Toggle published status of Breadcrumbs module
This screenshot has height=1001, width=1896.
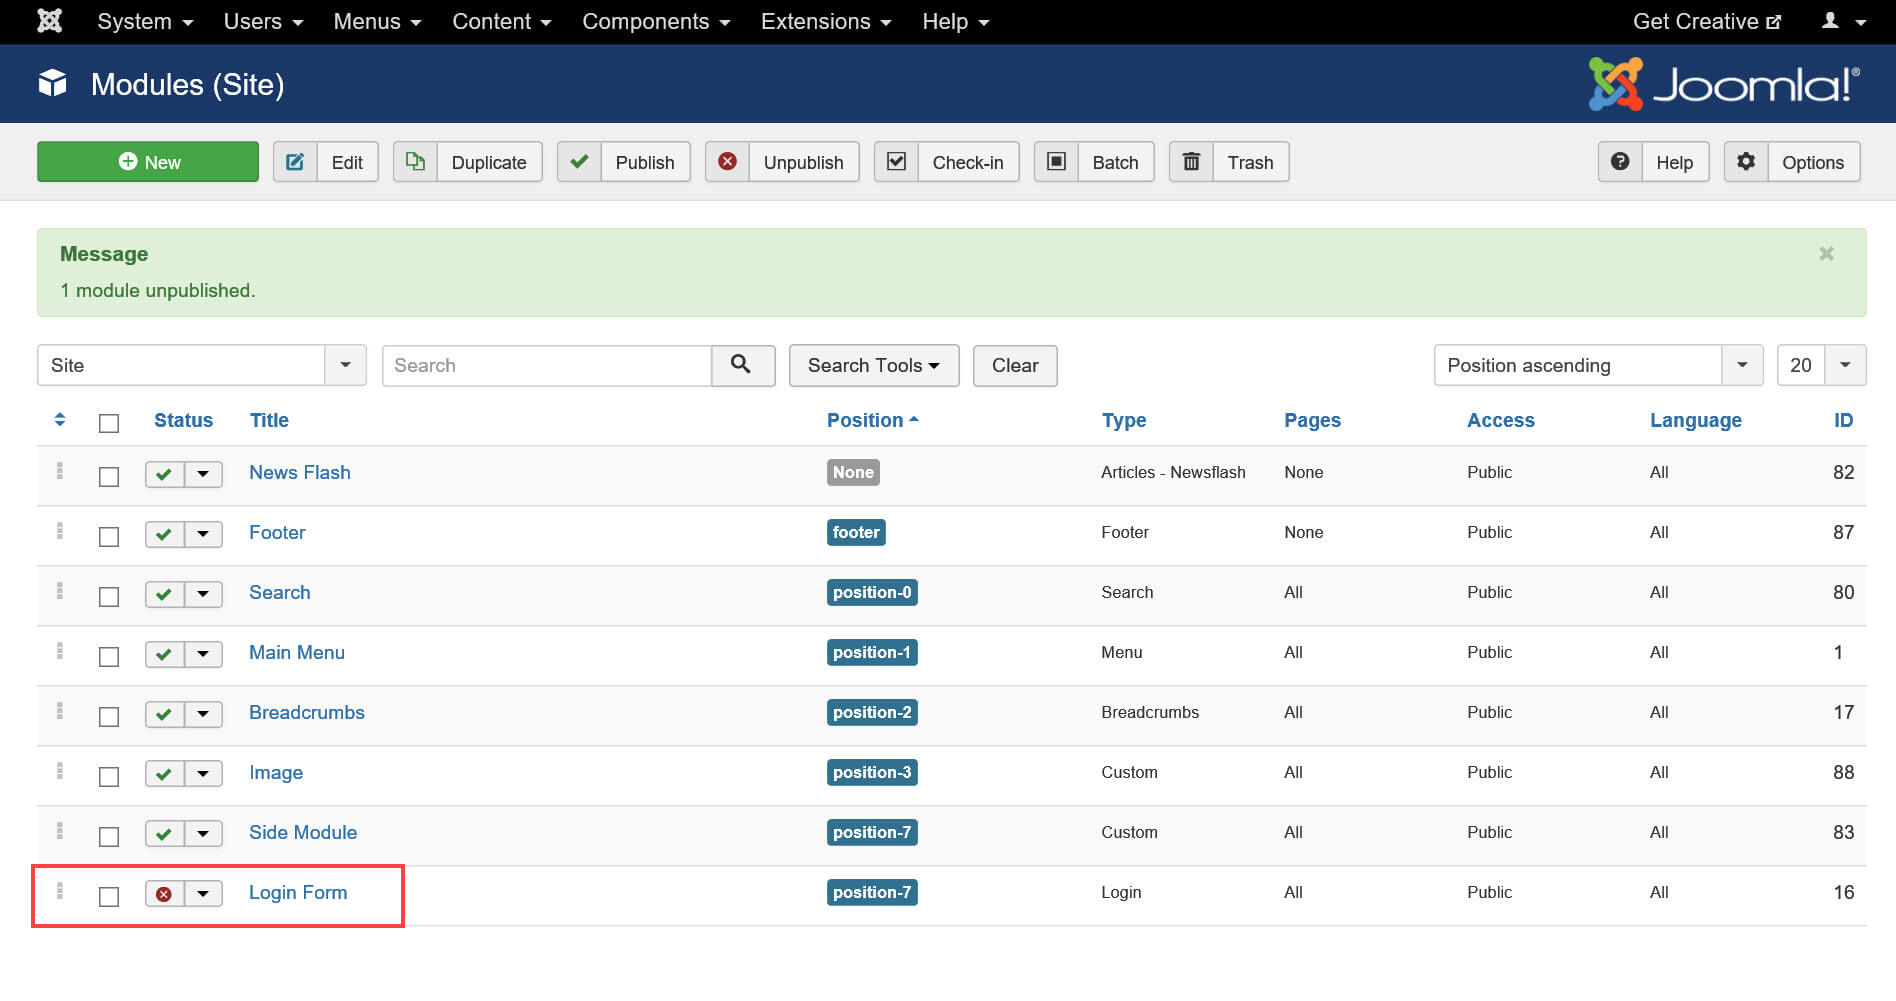164,714
